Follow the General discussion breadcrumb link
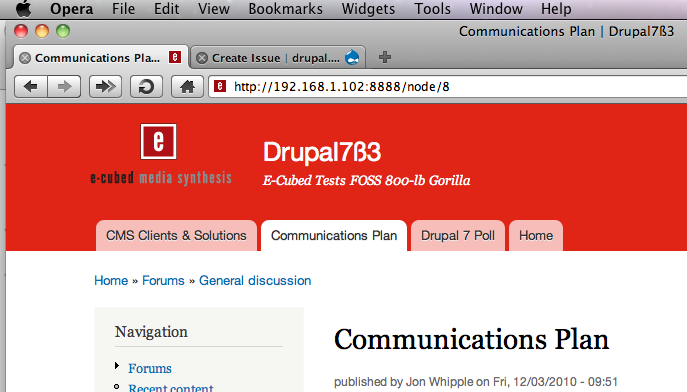Image resolution: width=687 pixels, height=392 pixels. tap(255, 281)
